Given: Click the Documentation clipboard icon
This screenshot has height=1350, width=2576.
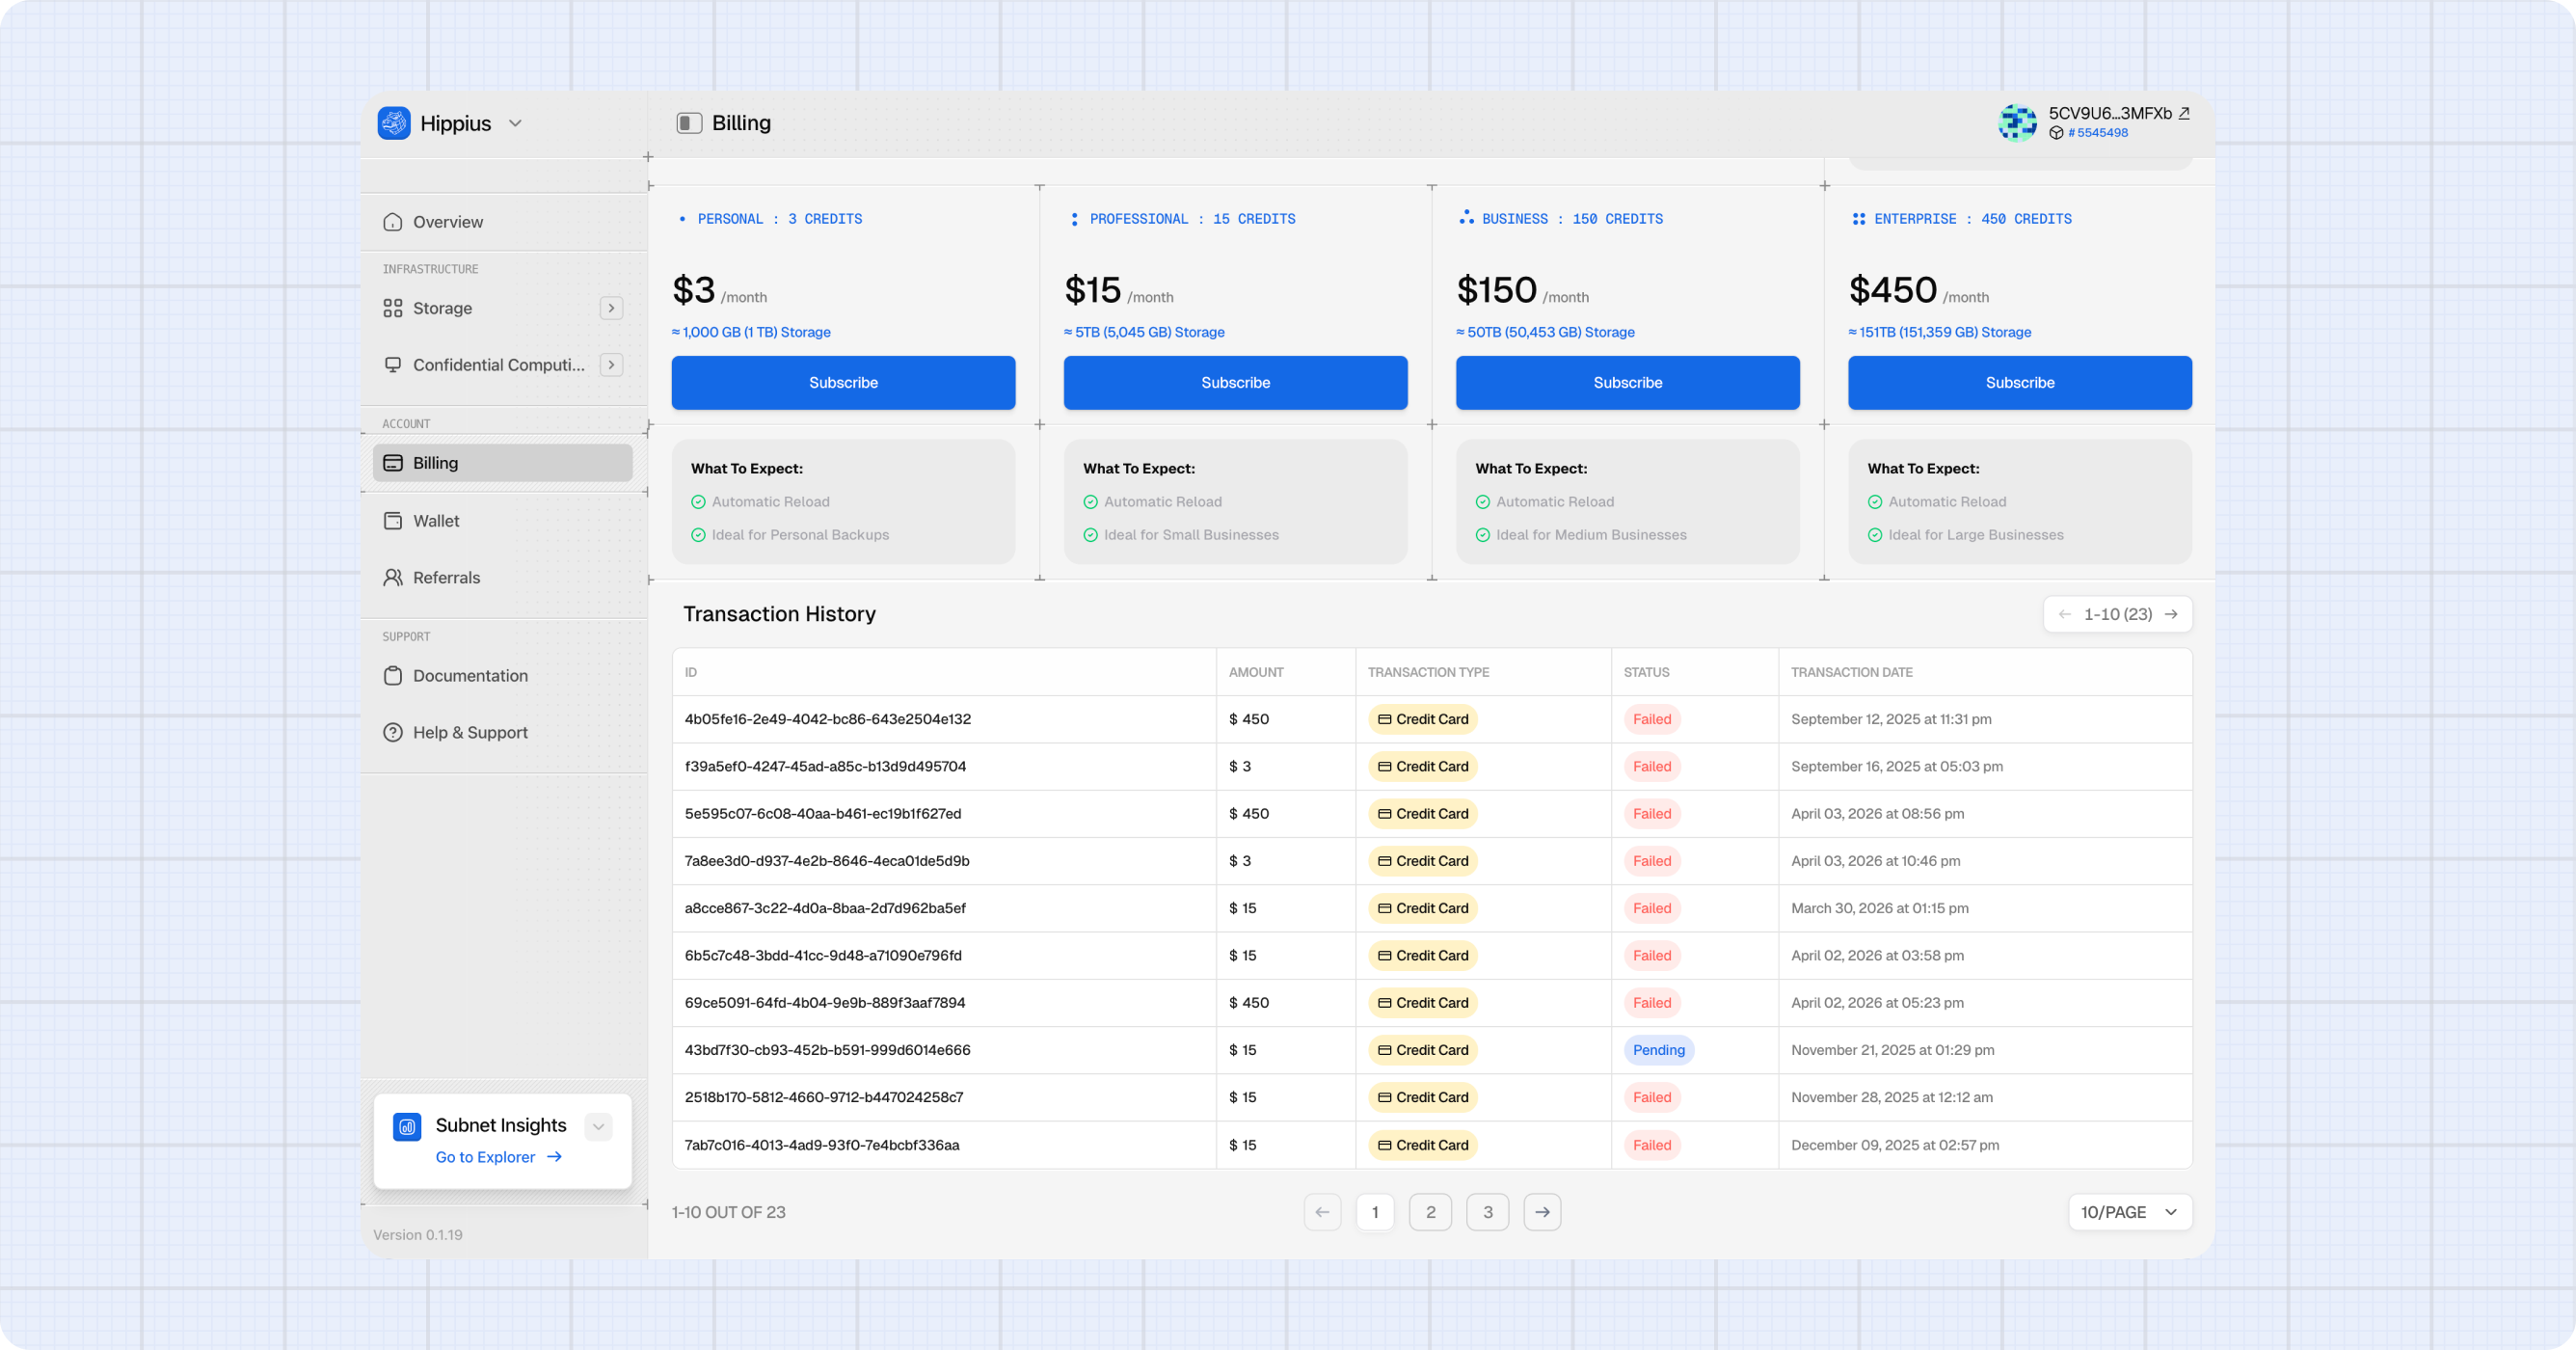Looking at the screenshot, I should 393,676.
